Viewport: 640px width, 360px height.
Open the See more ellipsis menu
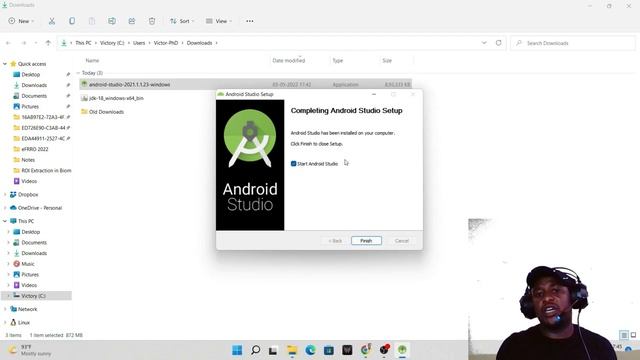point(250,21)
